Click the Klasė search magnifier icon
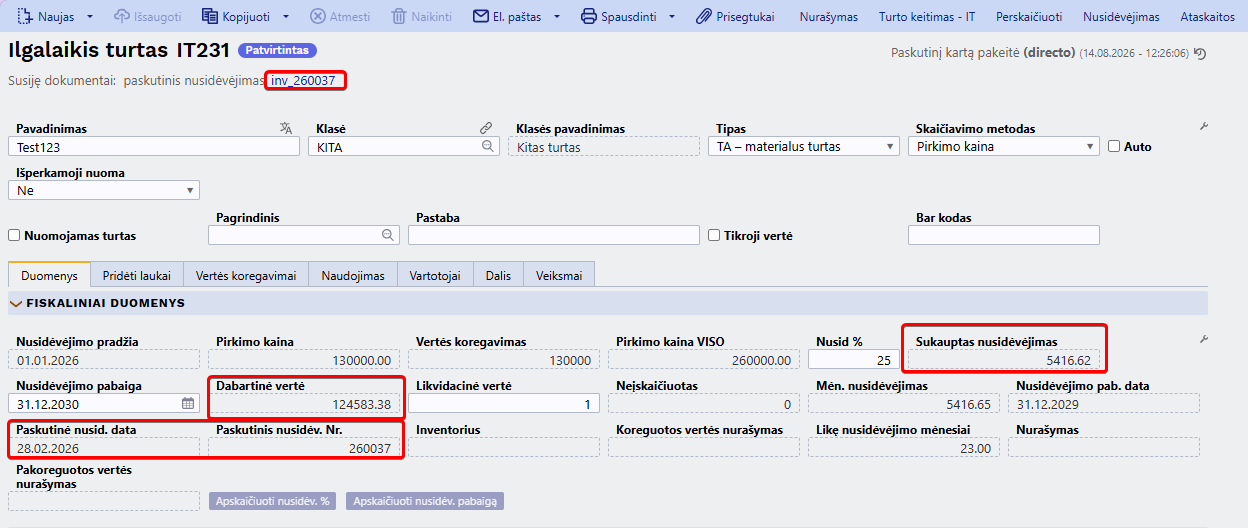Screen dimensions: 1248x528 coord(488,146)
